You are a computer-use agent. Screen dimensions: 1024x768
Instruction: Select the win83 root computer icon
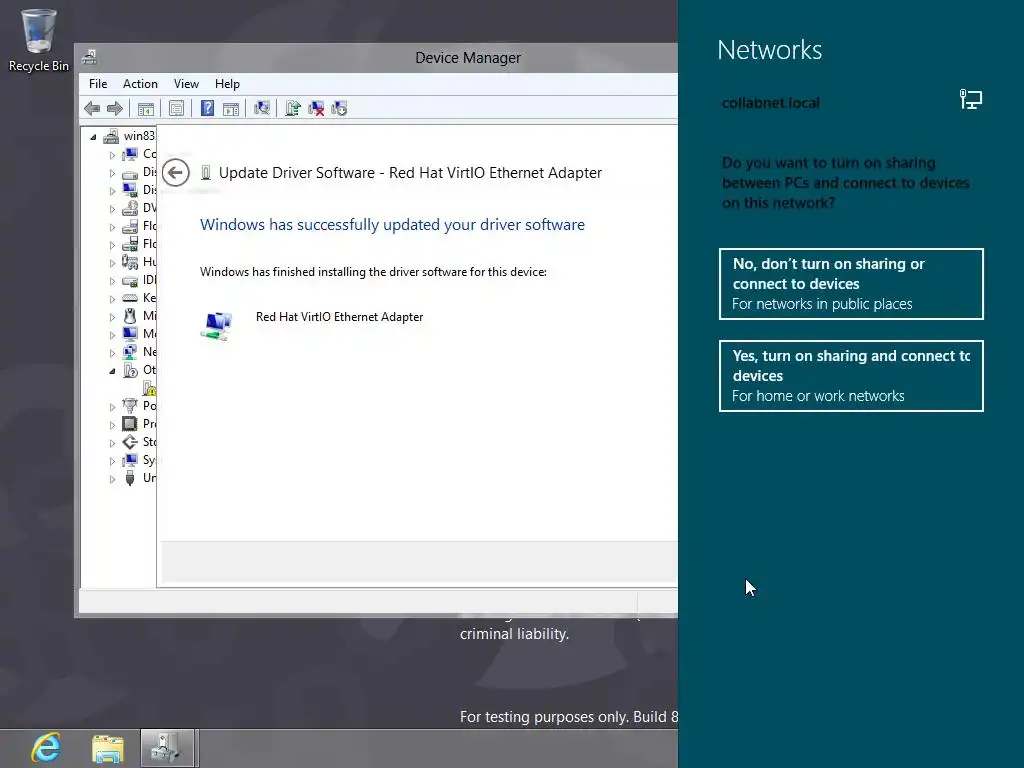[x=112, y=136]
